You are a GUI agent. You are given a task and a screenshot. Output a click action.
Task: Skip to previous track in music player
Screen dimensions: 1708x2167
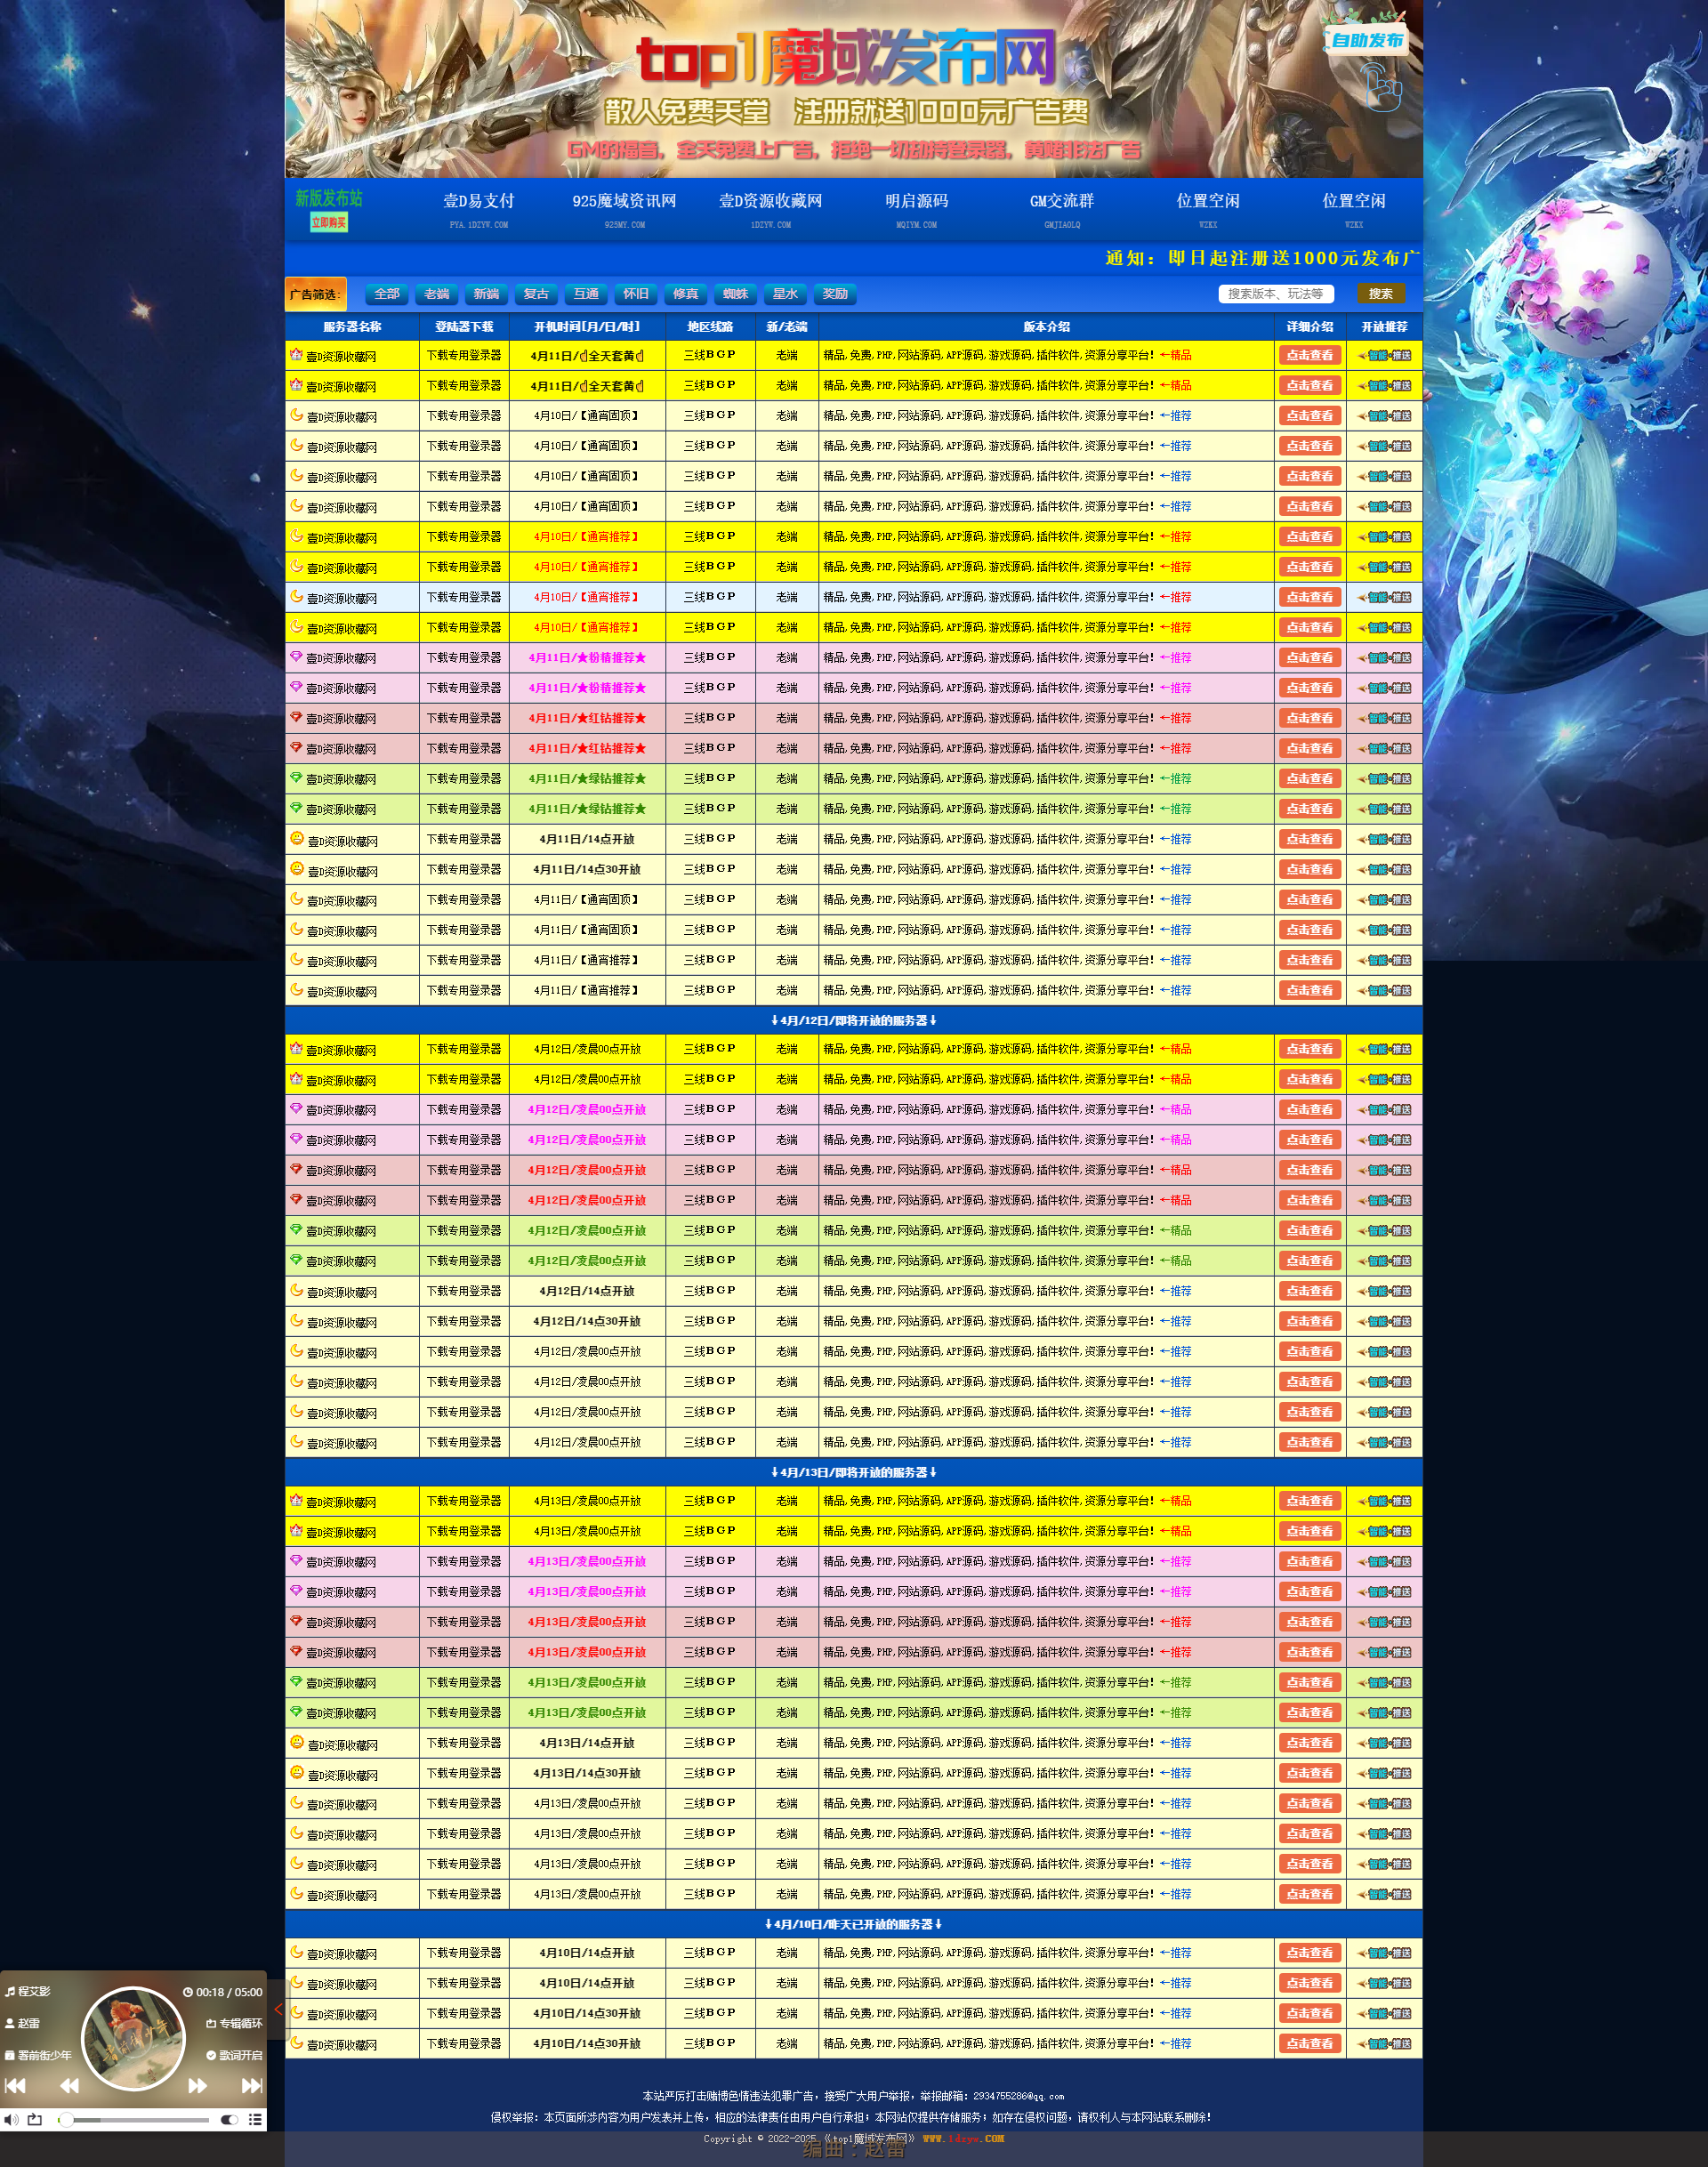[15, 2085]
